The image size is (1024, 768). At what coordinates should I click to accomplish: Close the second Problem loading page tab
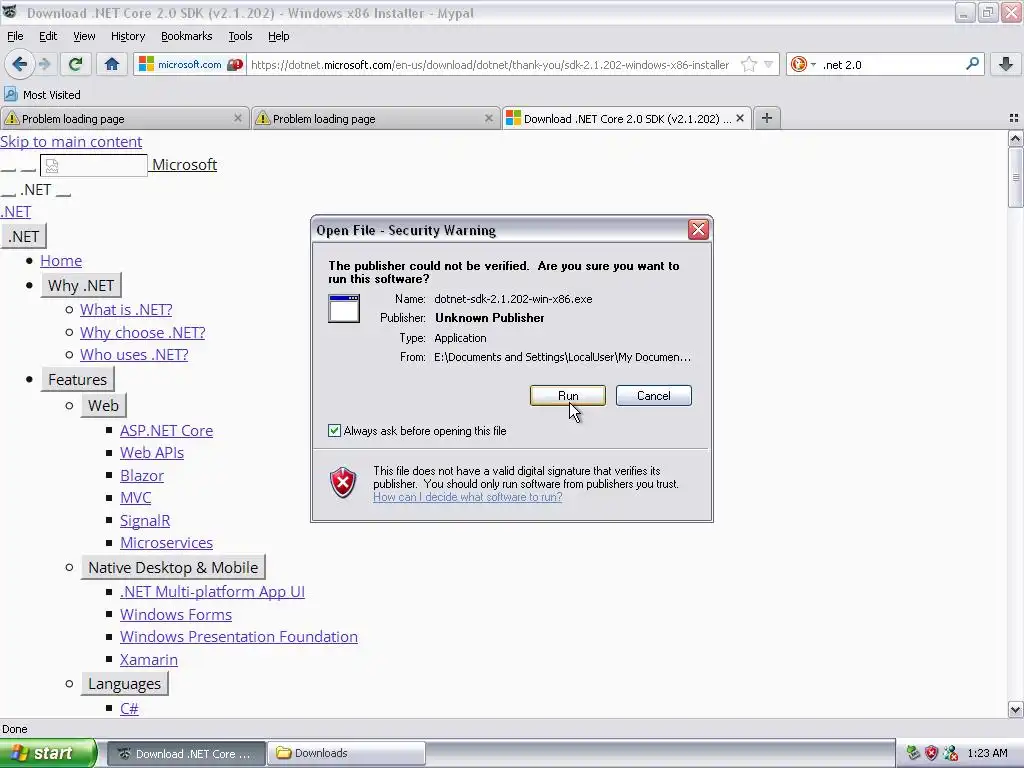tap(488, 118)
